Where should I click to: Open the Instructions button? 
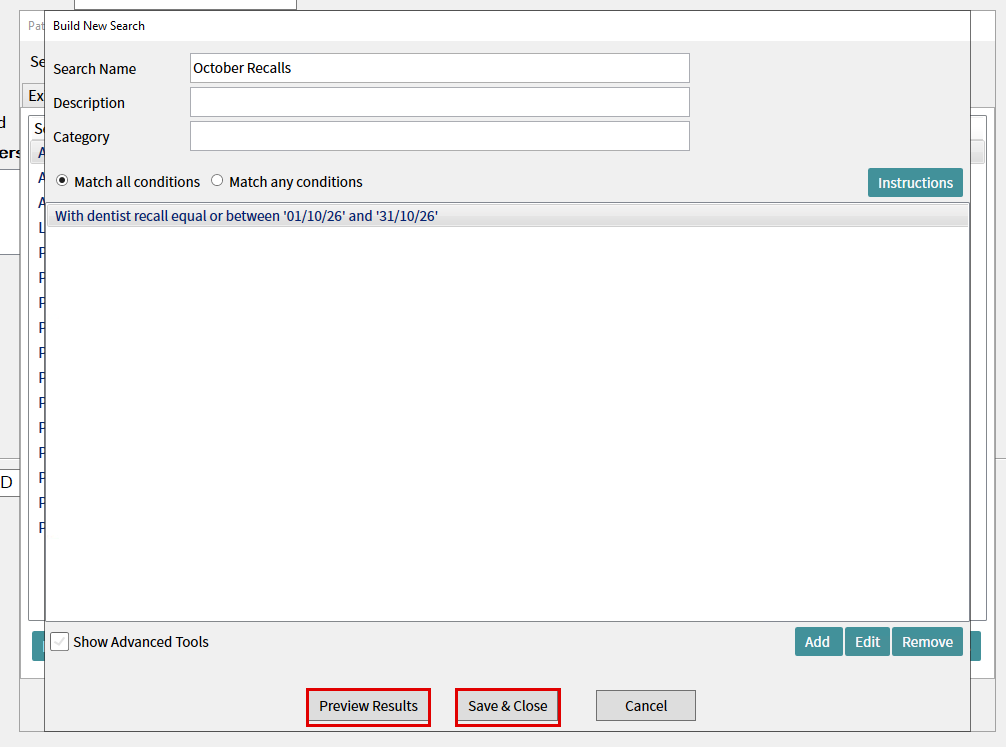coord(915,183)
